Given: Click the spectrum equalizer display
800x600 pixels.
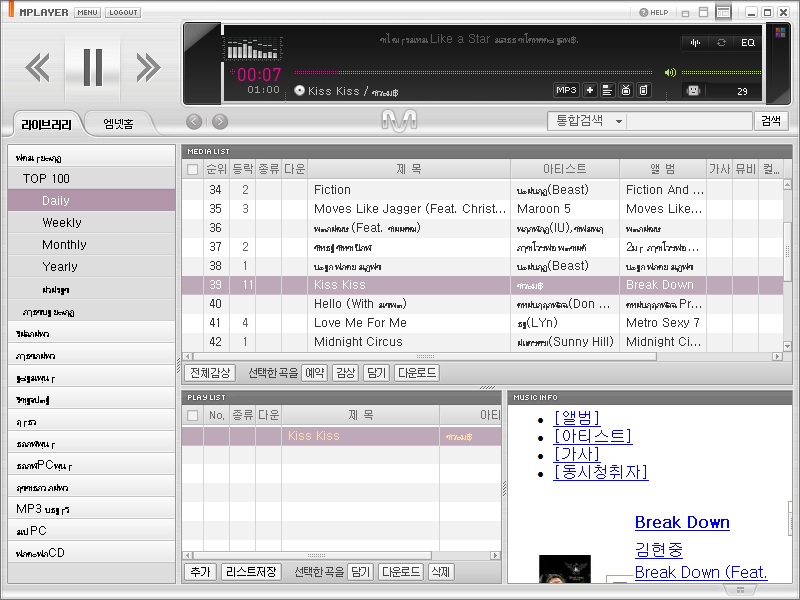Looking at the screenshot, I should point(253,48).
